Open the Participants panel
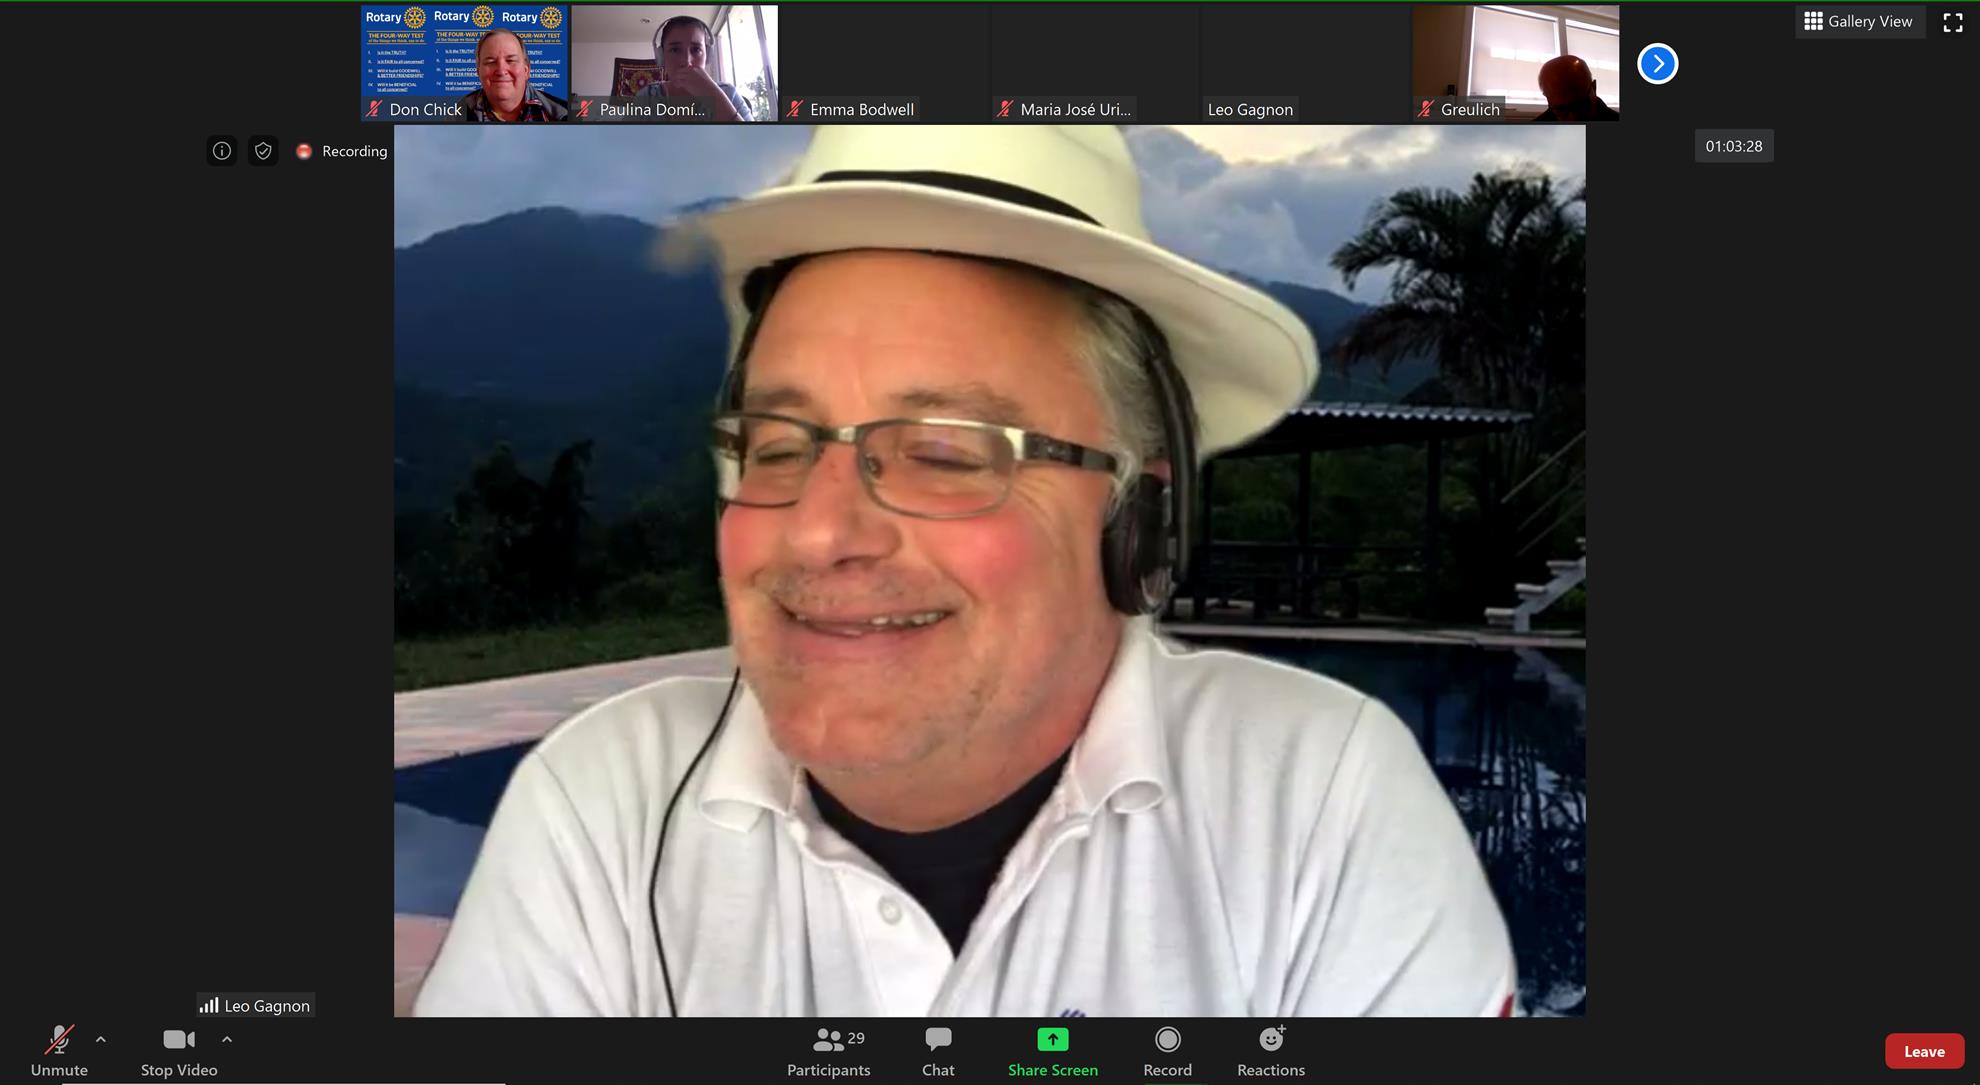This screenshot has height=1085, width=1980. (x=828, y=1051)
